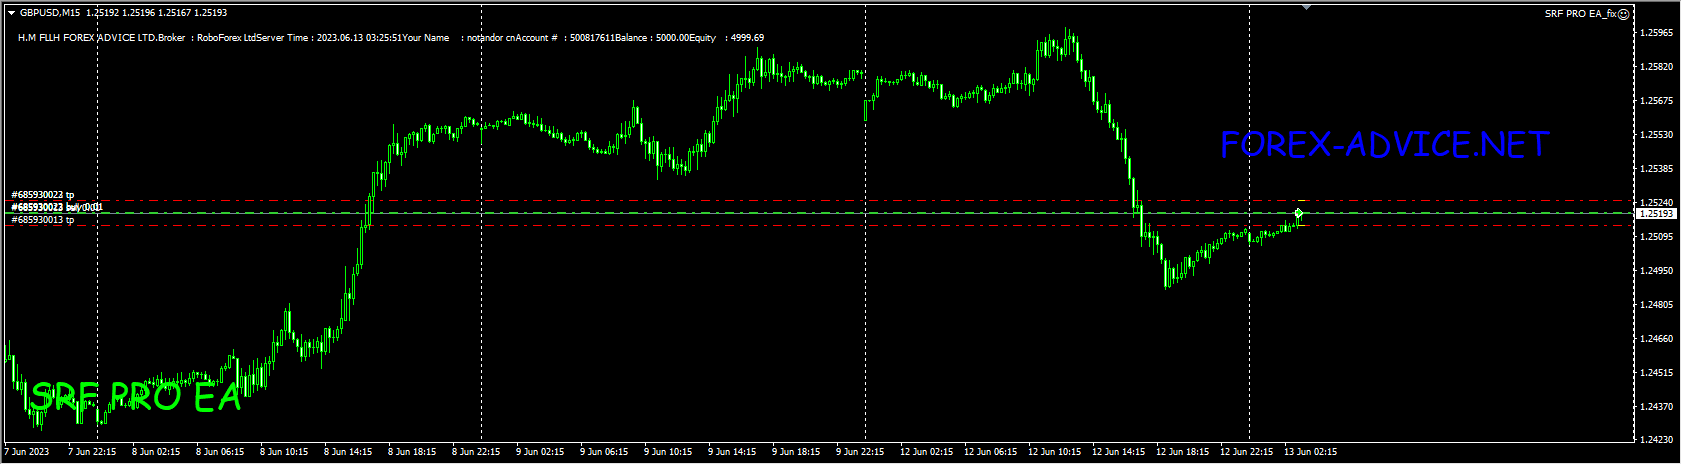
Task: Click price scale value 1.25530
Action: tap(1657, 135)
